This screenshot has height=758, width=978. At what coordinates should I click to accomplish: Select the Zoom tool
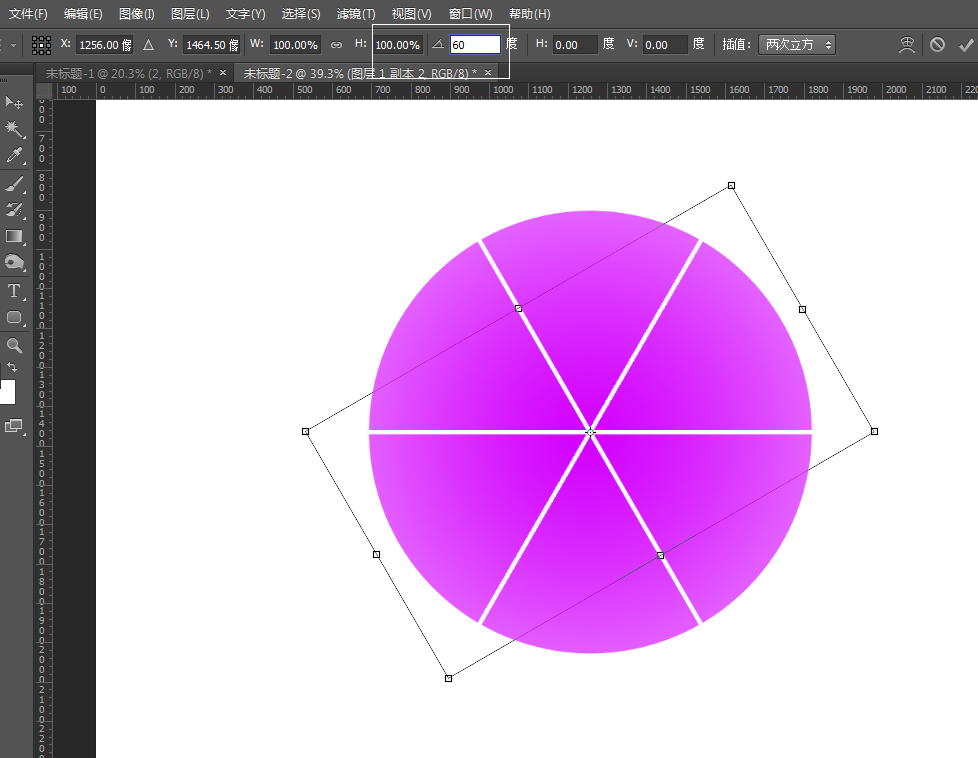14,345
